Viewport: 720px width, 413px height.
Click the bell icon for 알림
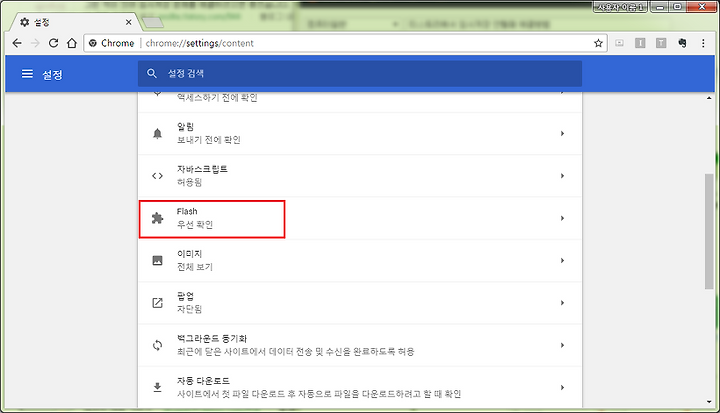(158, 134)
